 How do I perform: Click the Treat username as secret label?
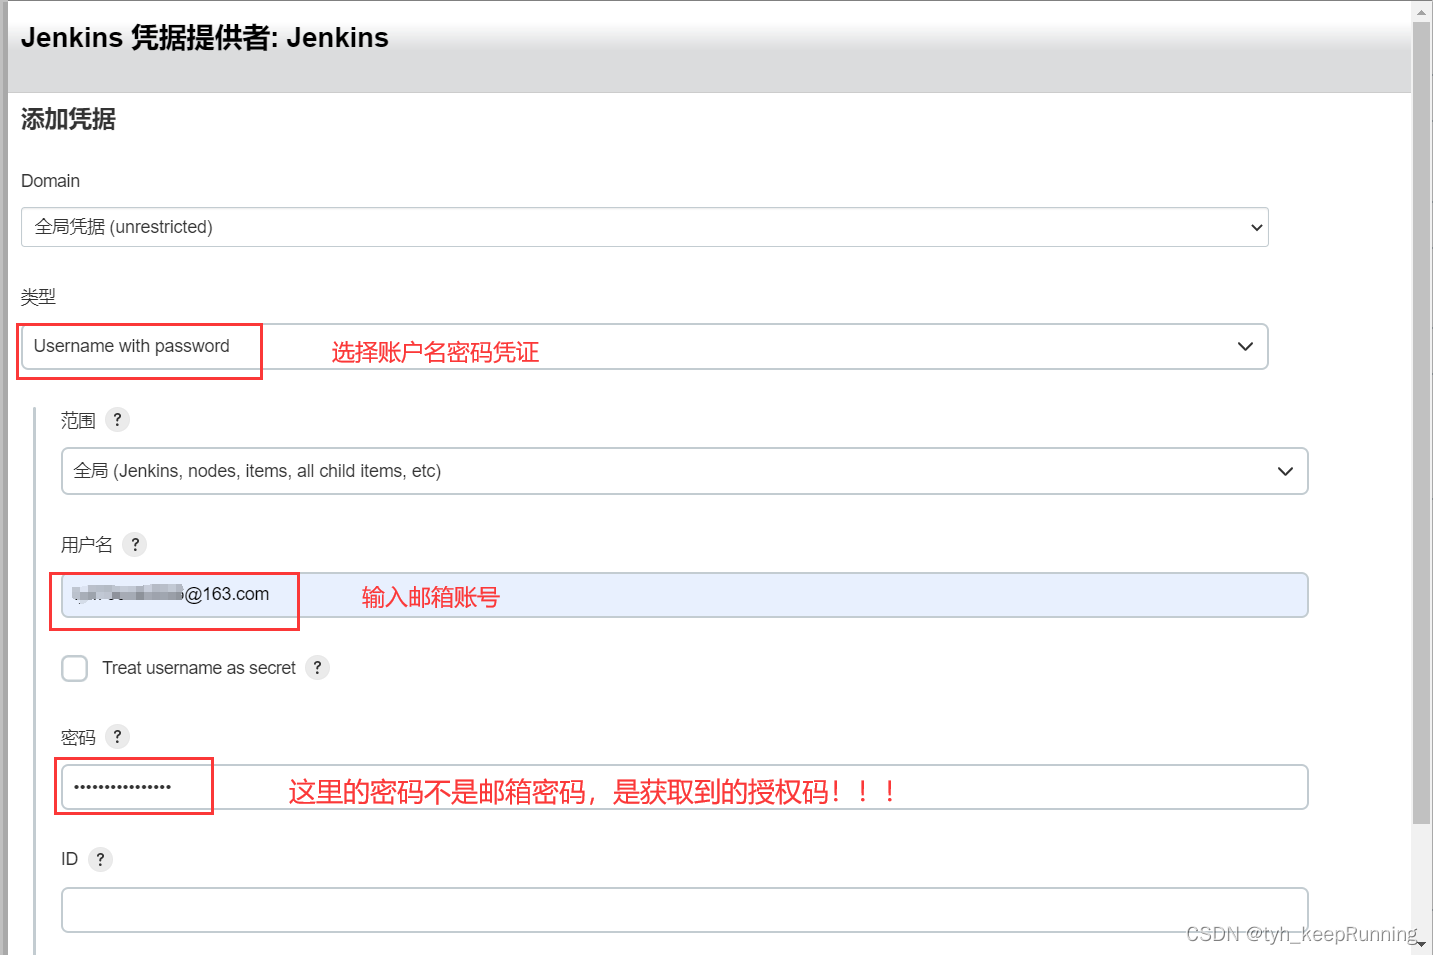[x=199, y=668]
